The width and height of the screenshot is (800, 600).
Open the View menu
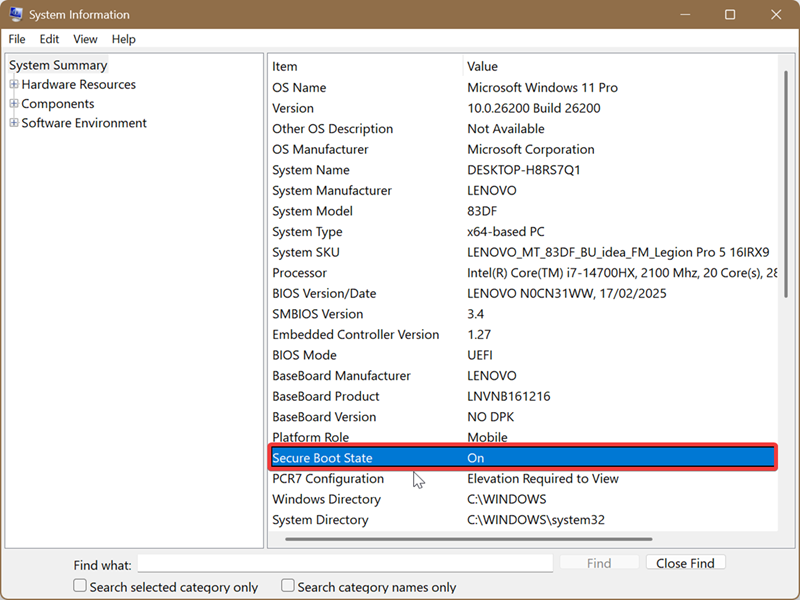click(85, 39)
